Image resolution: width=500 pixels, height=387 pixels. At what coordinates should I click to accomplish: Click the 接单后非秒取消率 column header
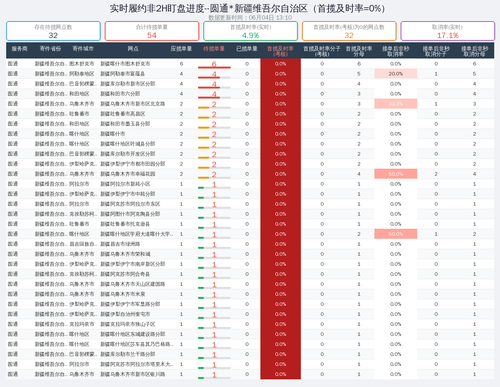click(396, 51)
